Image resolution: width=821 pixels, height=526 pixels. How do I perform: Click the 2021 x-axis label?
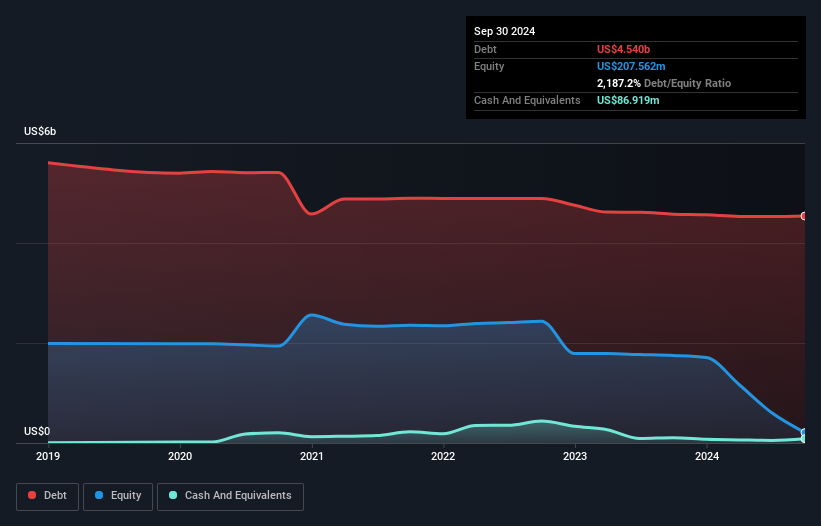tap(312, 456)
